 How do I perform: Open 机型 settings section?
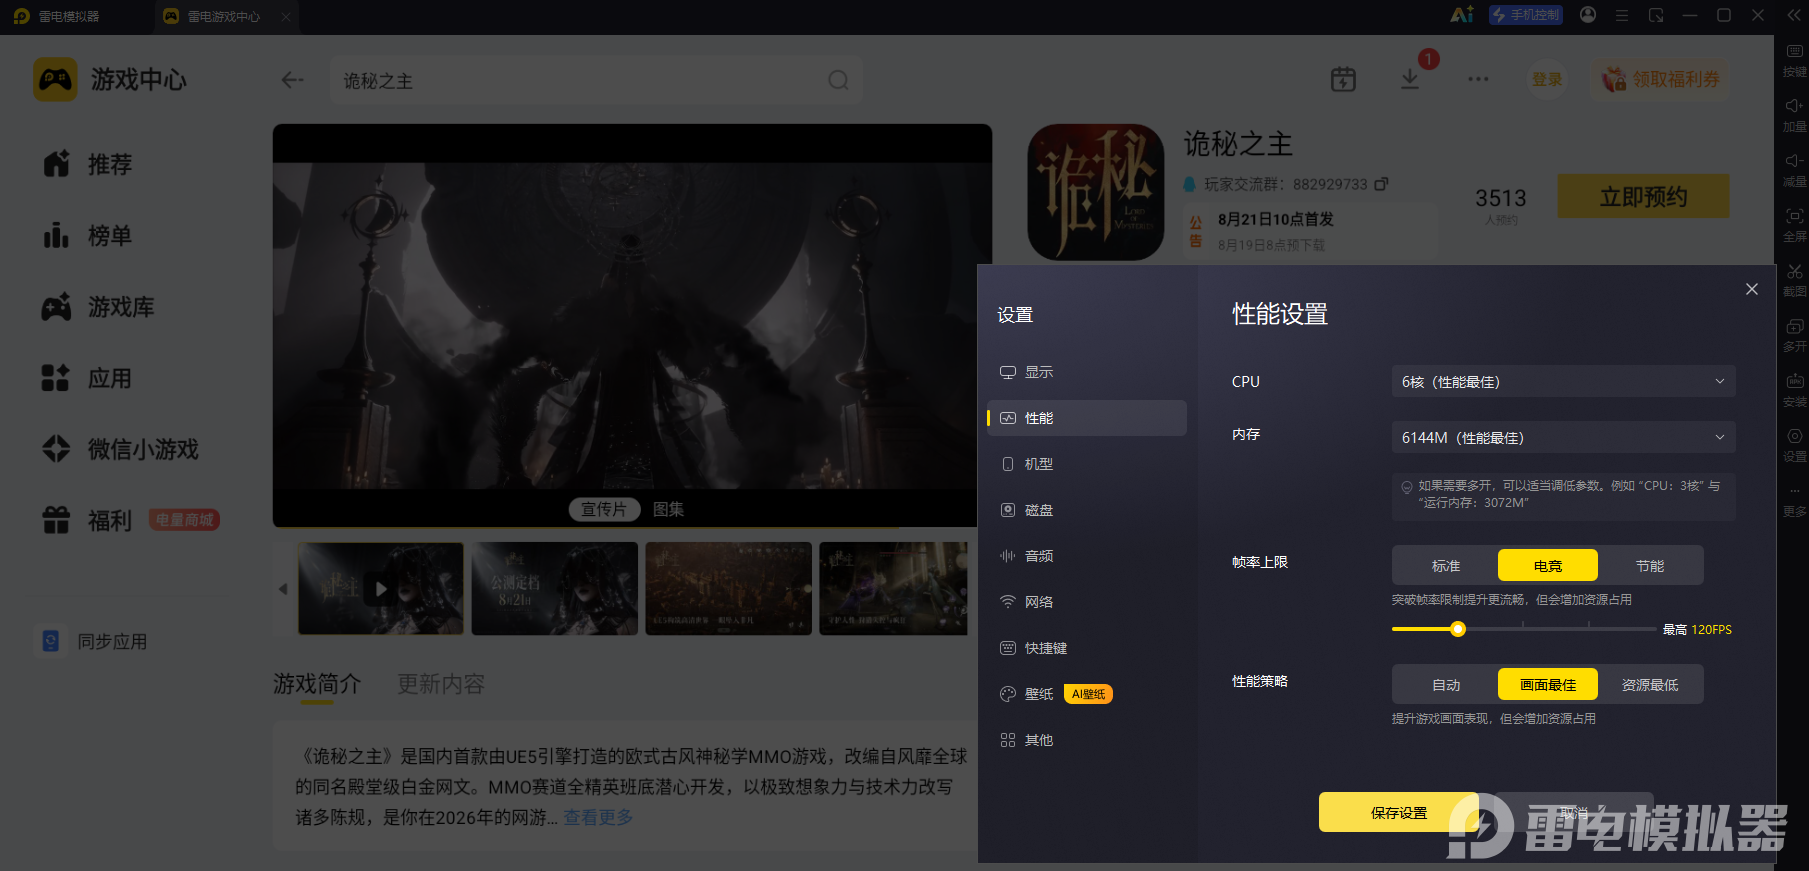pyautogui.click(x=1087, y=464)
